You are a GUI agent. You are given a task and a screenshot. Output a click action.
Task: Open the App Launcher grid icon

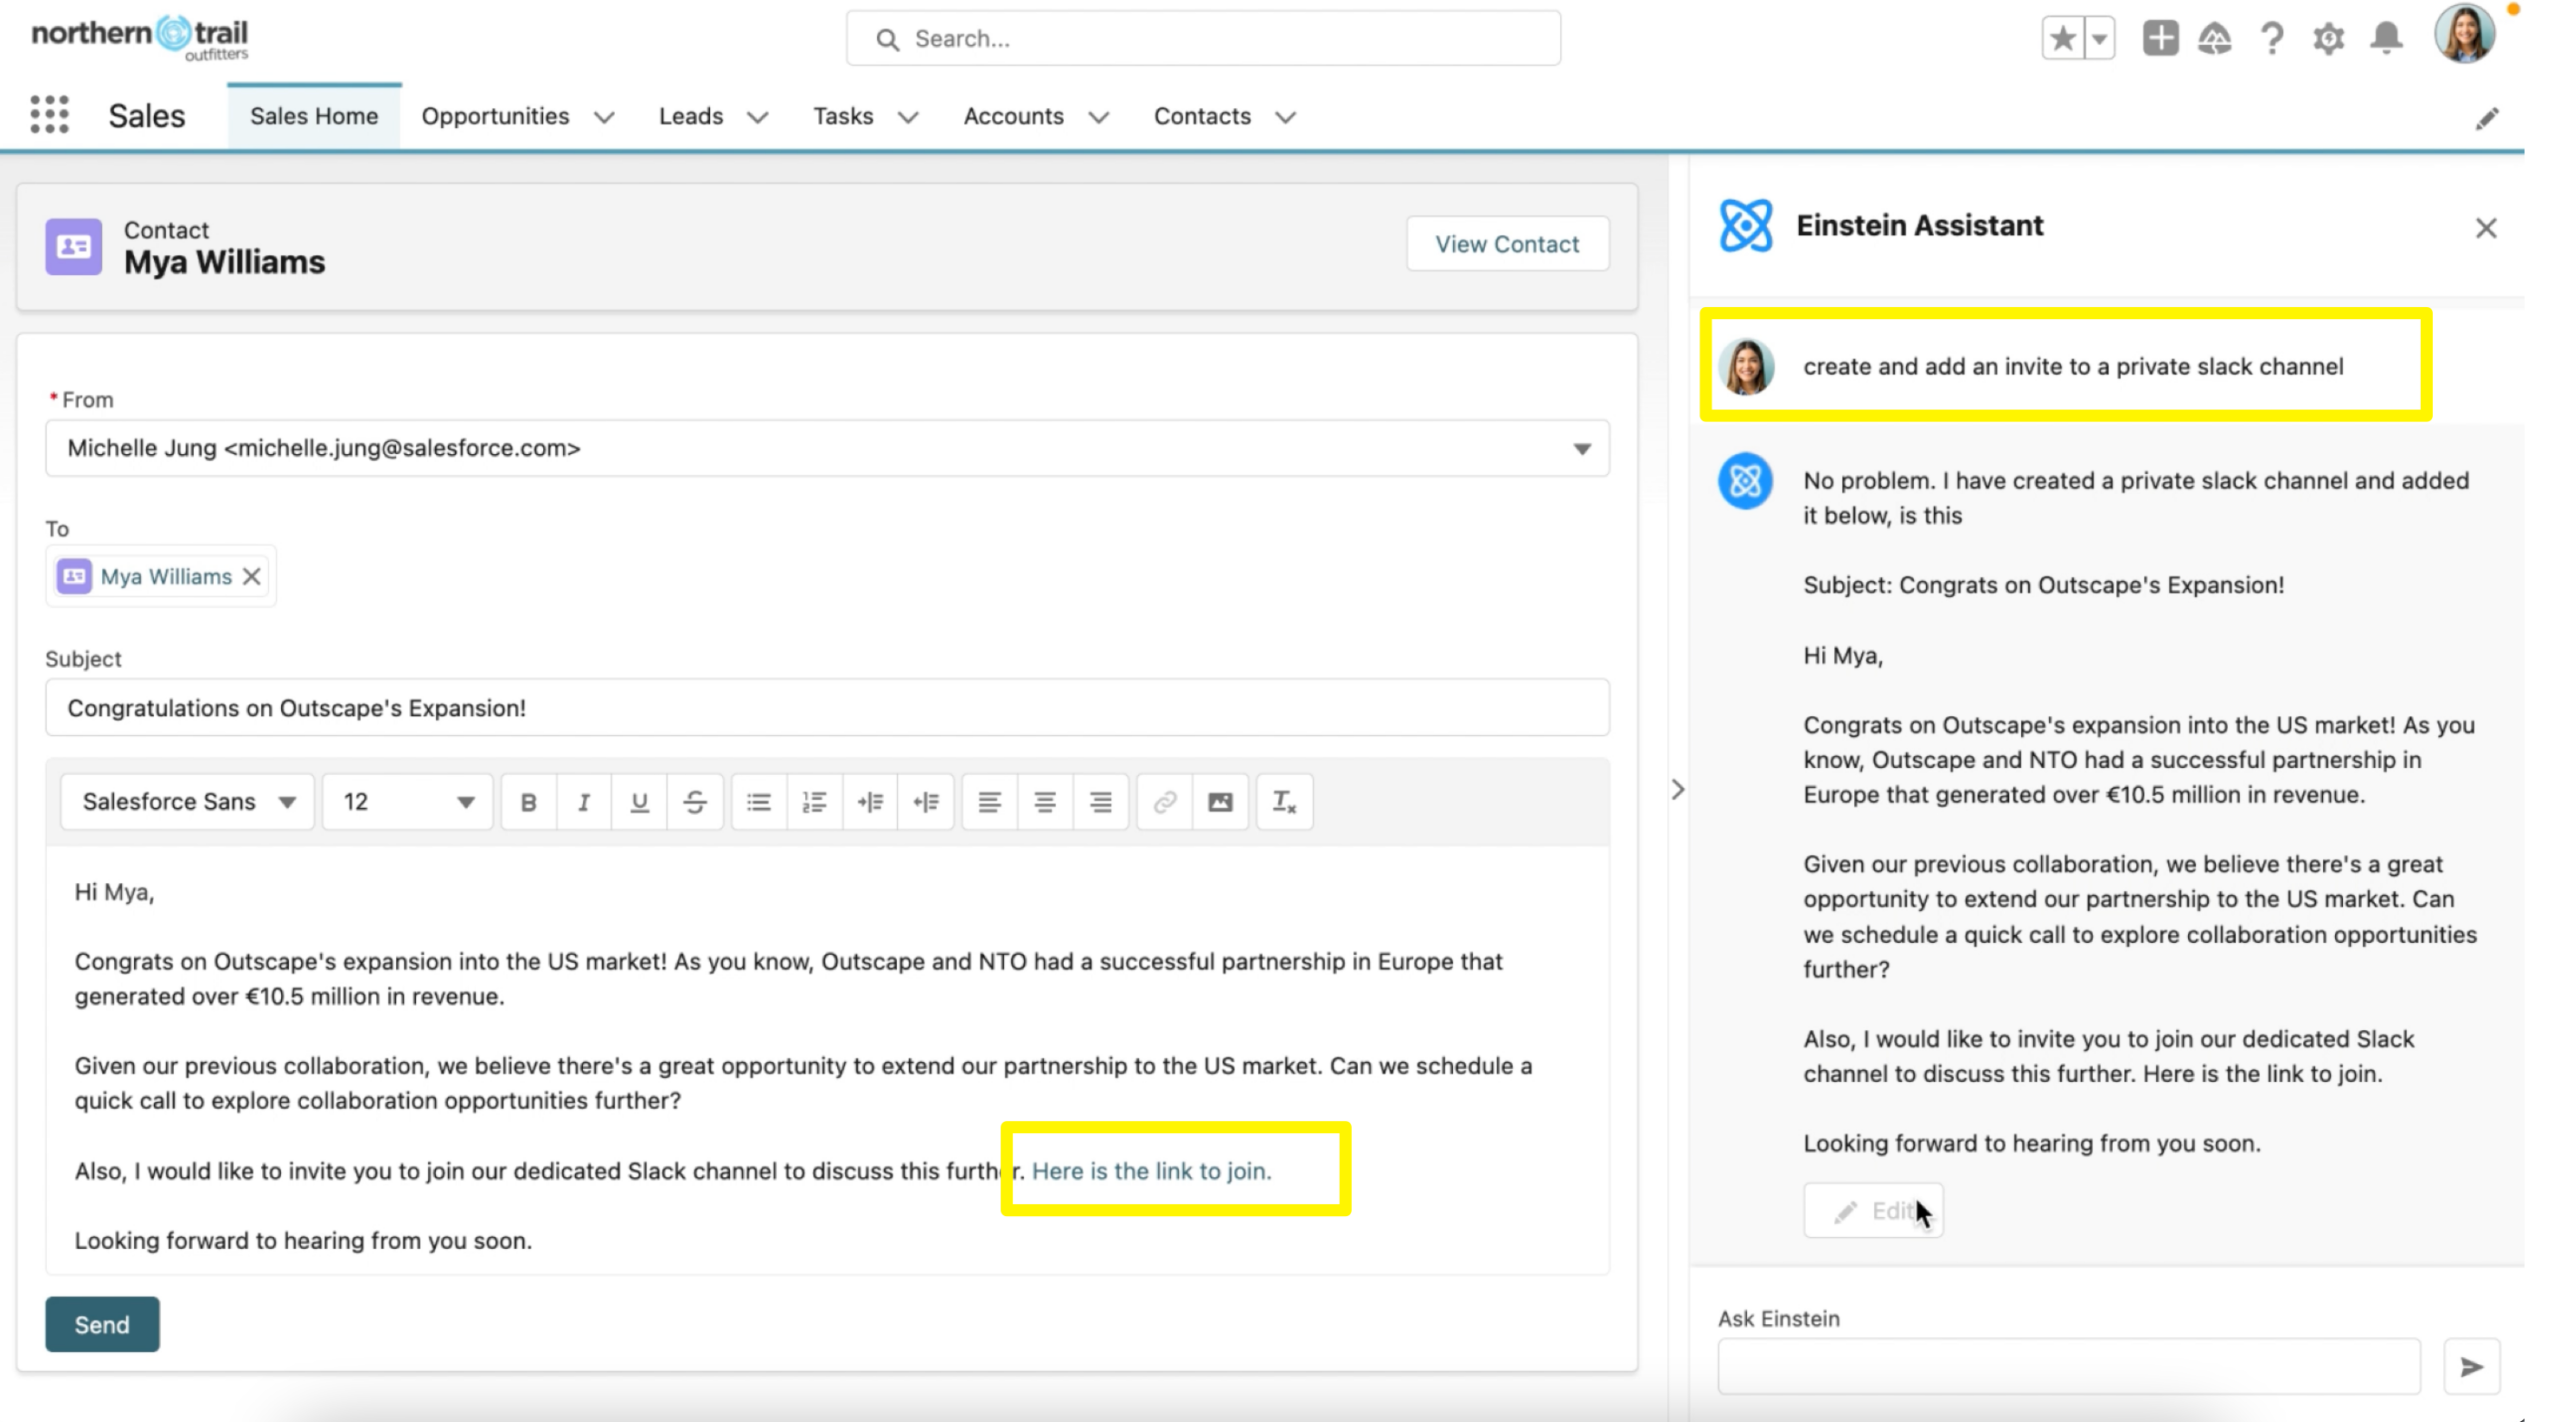(x=49, y=115)
